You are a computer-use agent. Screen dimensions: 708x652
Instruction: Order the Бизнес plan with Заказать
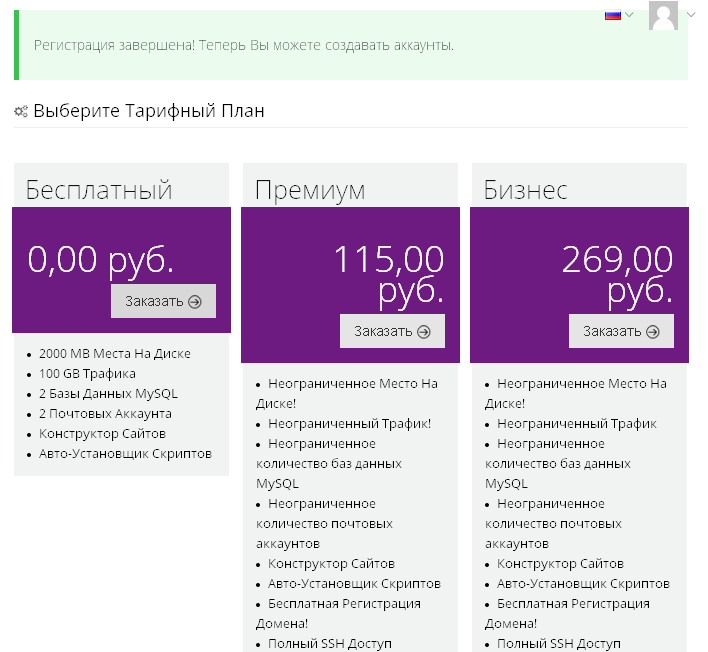pyautogui.click(x=621, y=331)
